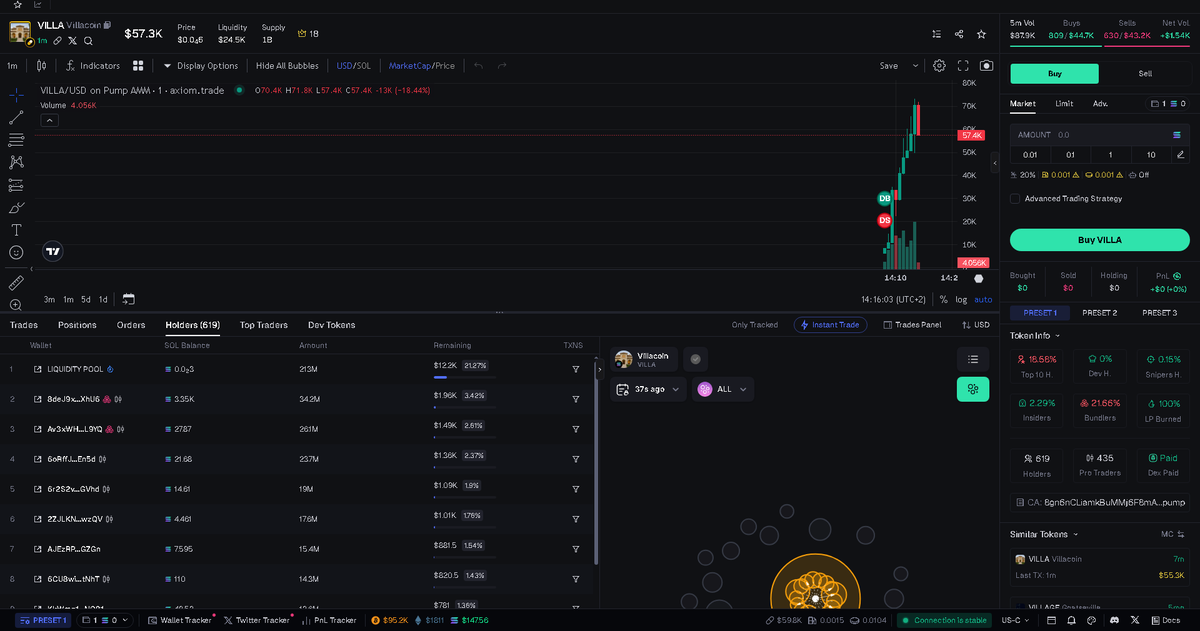Toggle the Trades Panel checkbox
This screenshot has height=631, width=1200.
[x=887, y=325]
